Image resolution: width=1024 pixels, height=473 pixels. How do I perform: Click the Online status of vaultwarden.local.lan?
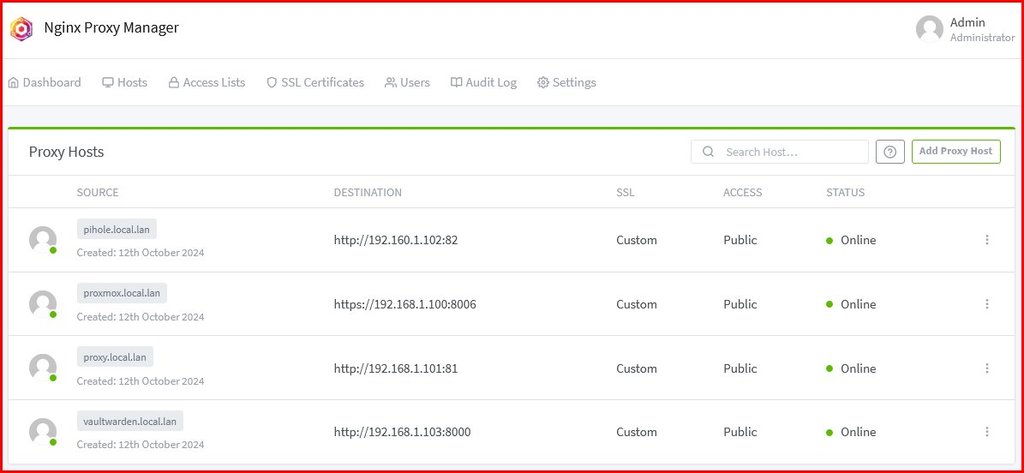pyautogui.click(x=851, y=432)
